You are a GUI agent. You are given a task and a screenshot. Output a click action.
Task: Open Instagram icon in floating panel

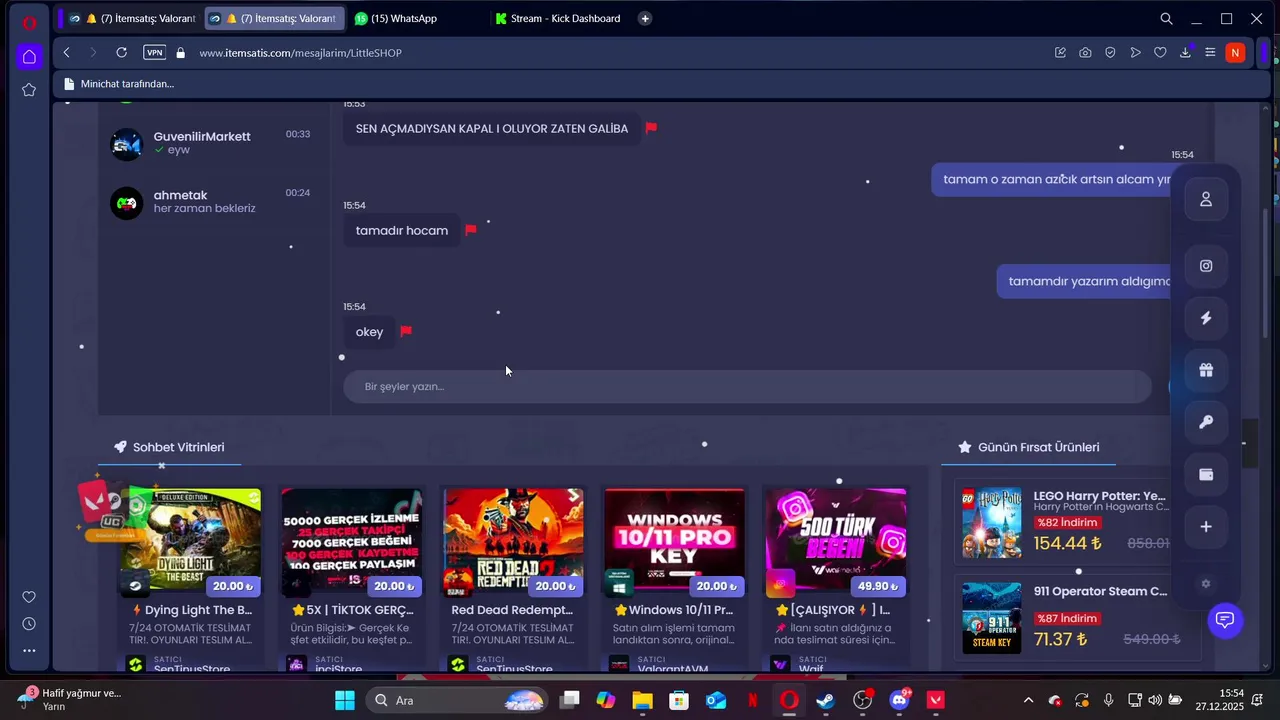(x=1206, y=266)
